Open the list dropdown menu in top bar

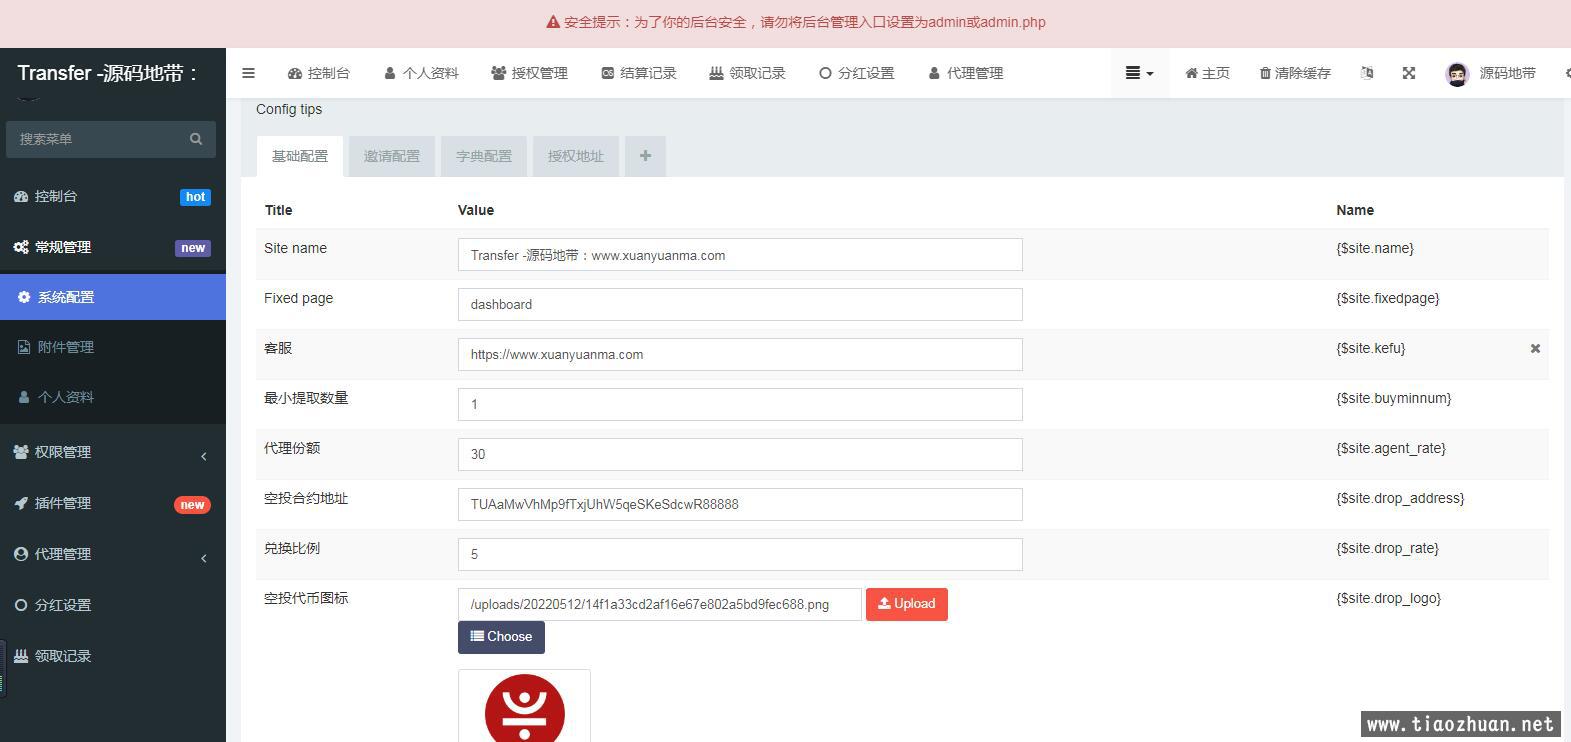1138,73
